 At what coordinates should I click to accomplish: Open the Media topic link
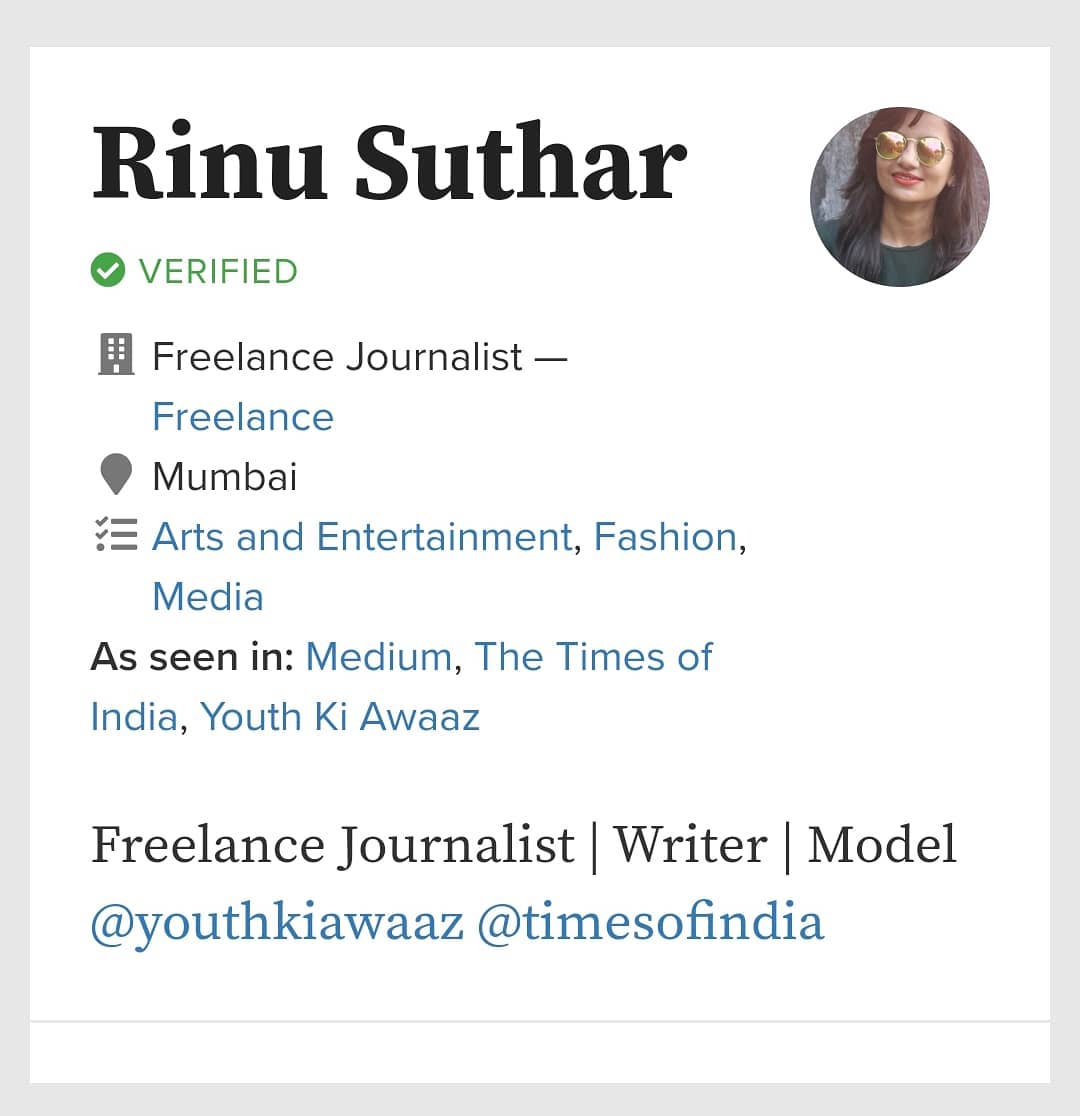(208, 597)
